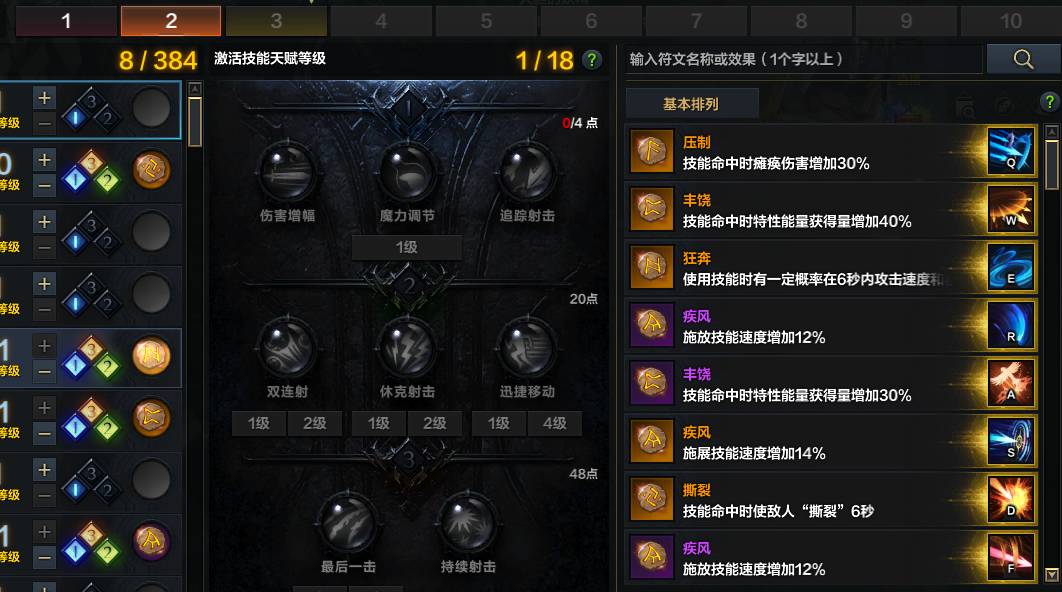The height and width of the screenshot is (592, 1062).
Task: Pick the 最后一击 talent orb
Action: [x=347, y=523]
